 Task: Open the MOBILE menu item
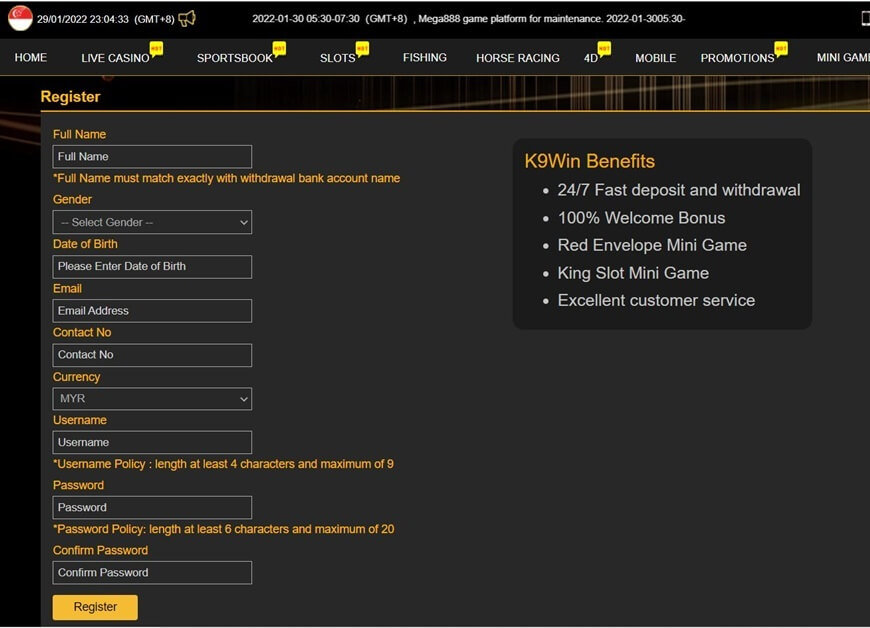[x=655, y=58]
